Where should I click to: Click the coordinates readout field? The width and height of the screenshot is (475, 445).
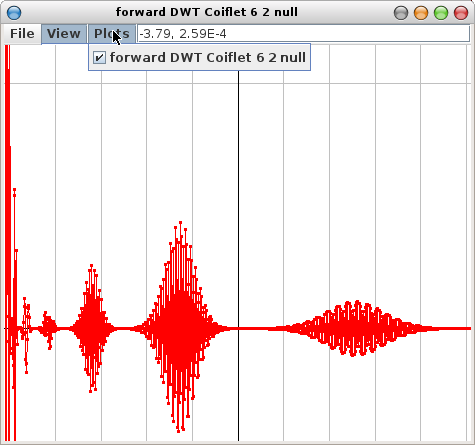point(303,34)
